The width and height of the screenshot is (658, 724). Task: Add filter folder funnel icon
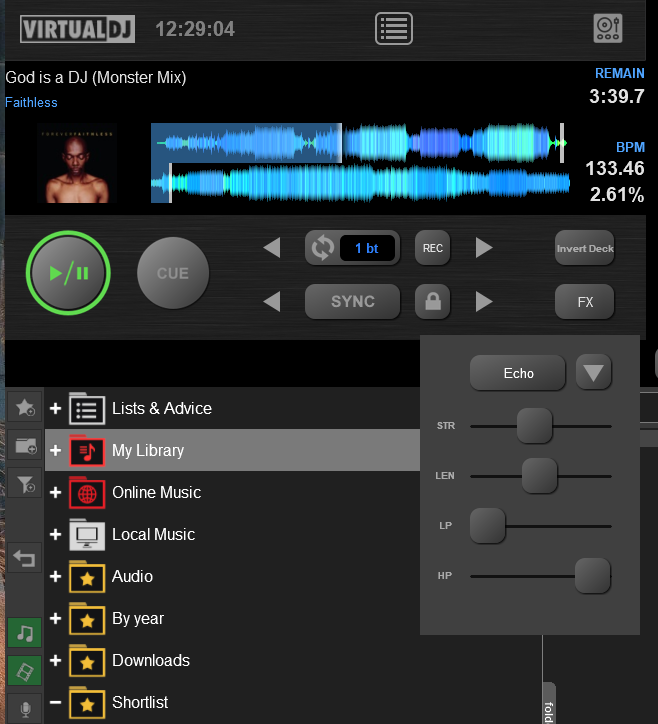(25, 484)
